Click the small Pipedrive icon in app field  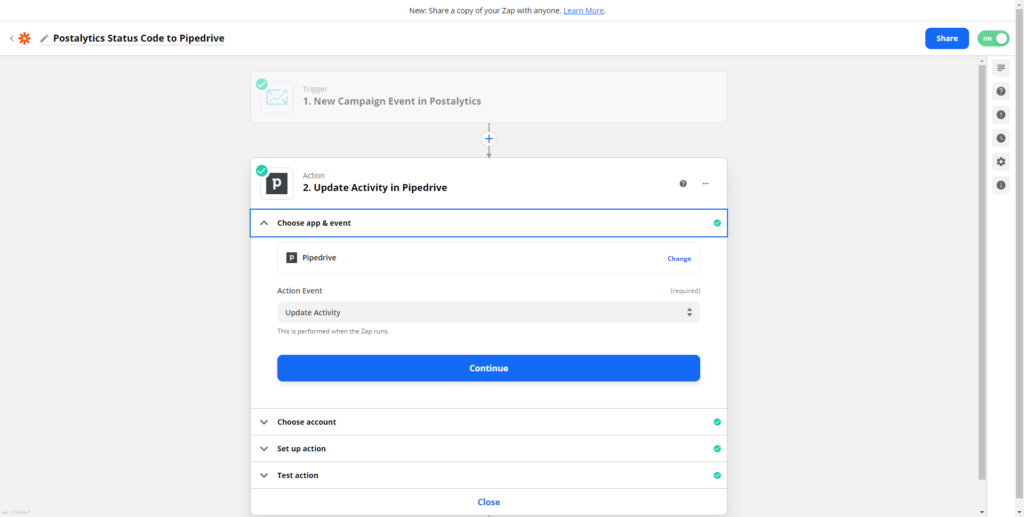[292, 258]
